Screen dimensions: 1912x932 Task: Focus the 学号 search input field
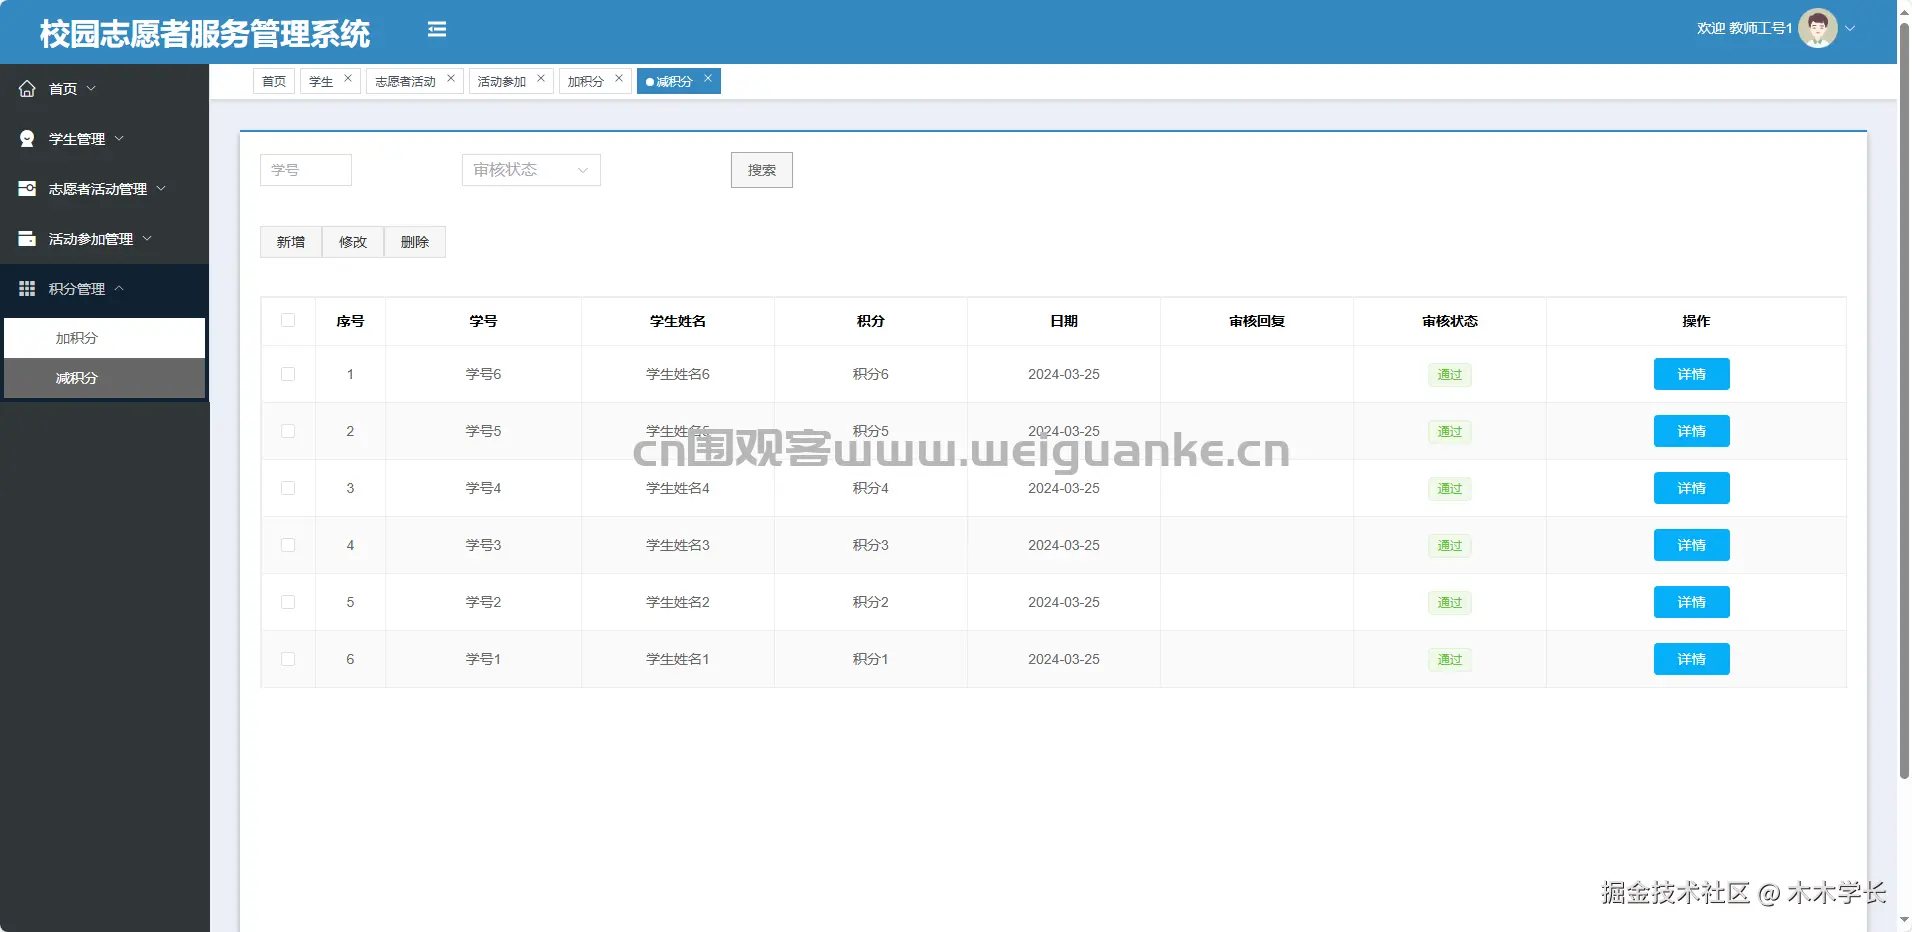pos(306,170)
